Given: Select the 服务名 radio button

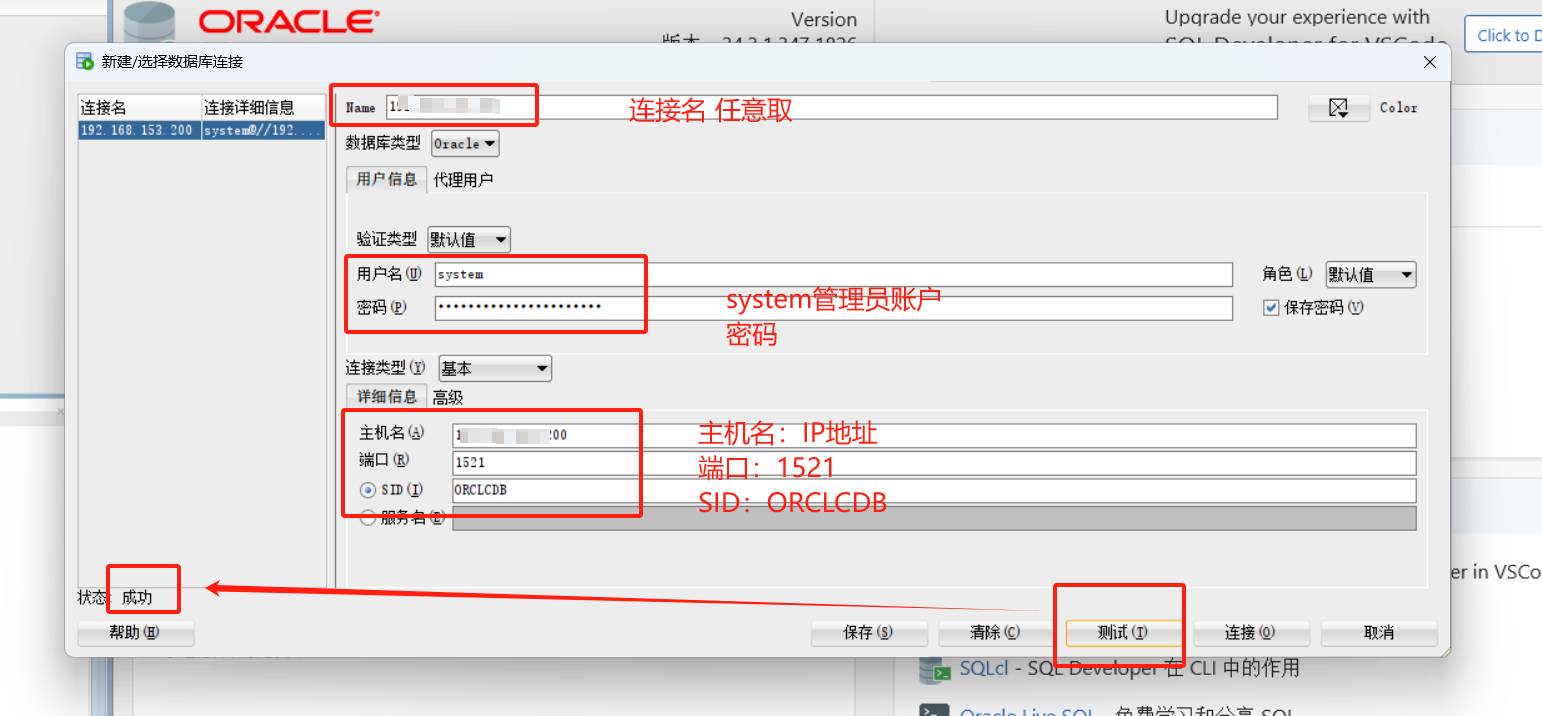Looking at the screenshot, I should (368, 518).
